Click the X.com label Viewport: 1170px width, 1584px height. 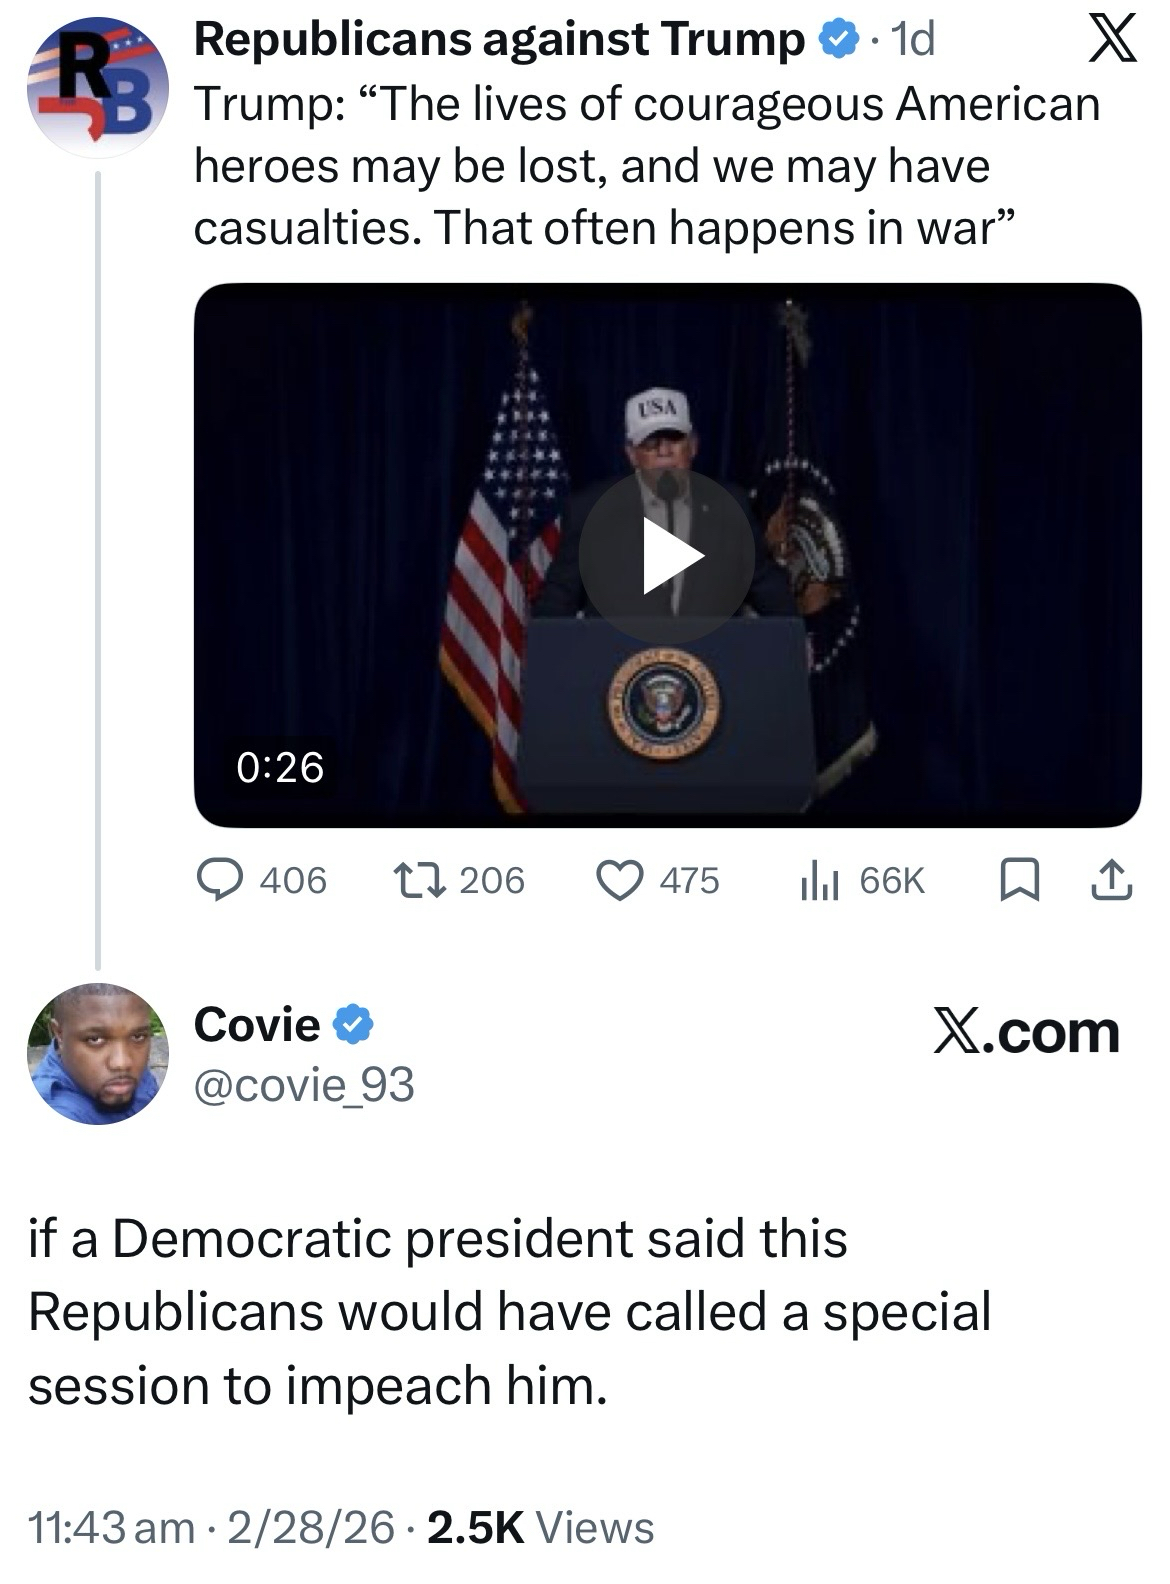1027,1032
